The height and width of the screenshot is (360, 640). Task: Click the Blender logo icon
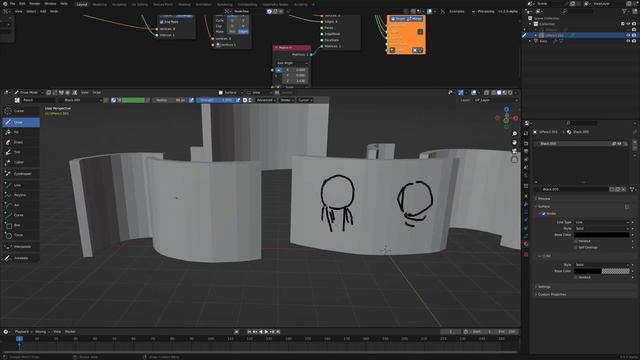pos(4,4)
